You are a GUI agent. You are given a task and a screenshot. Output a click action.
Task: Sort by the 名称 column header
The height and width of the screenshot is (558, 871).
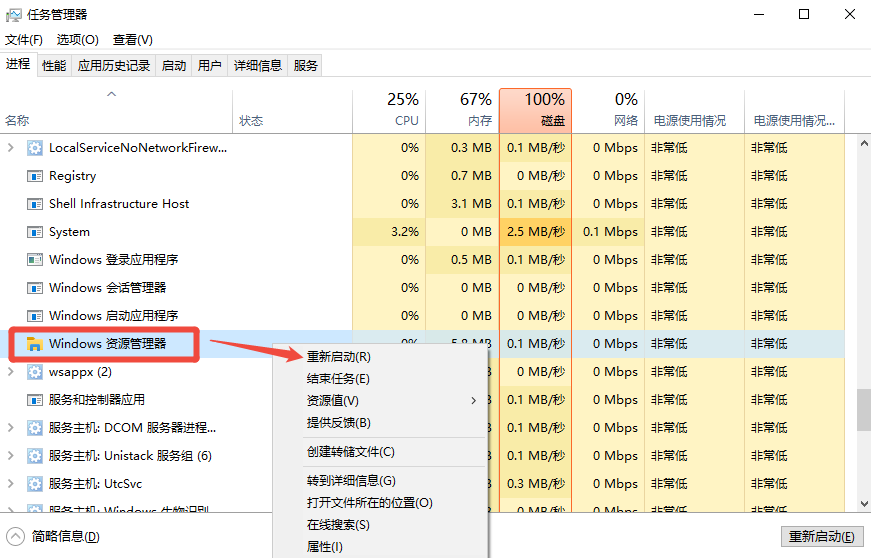click(116, 111)
